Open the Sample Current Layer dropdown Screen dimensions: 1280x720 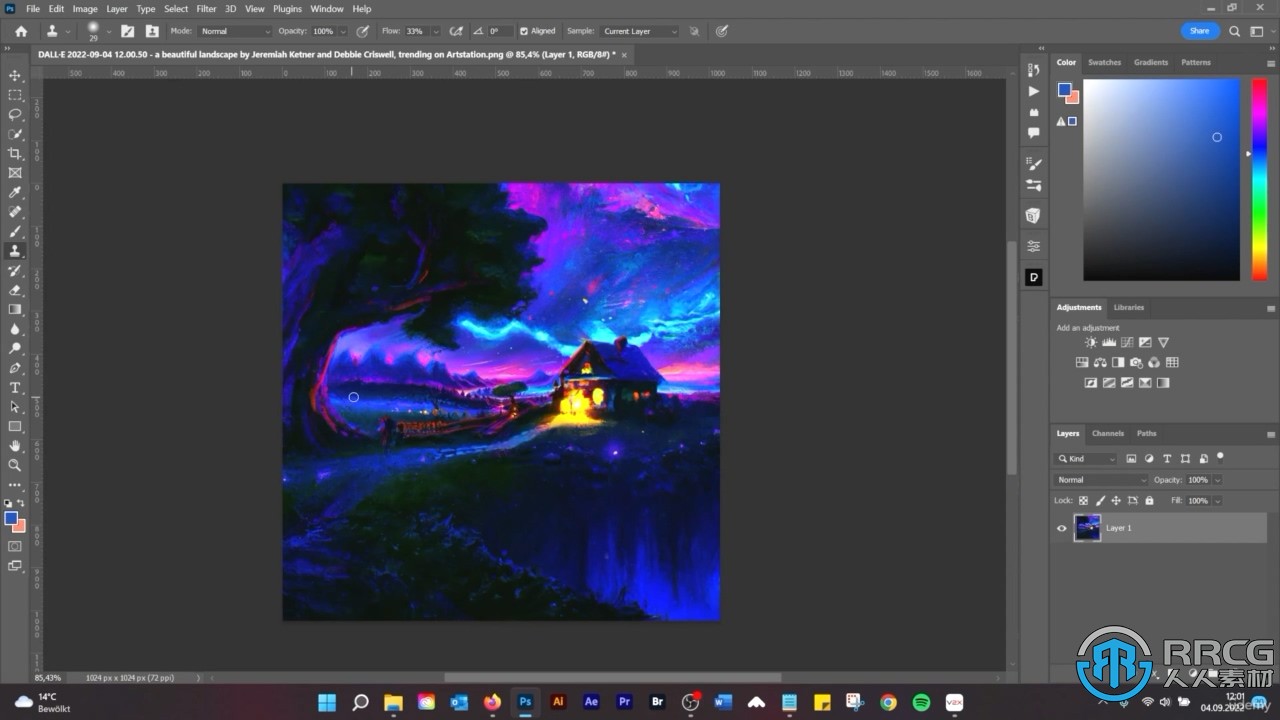639,31
